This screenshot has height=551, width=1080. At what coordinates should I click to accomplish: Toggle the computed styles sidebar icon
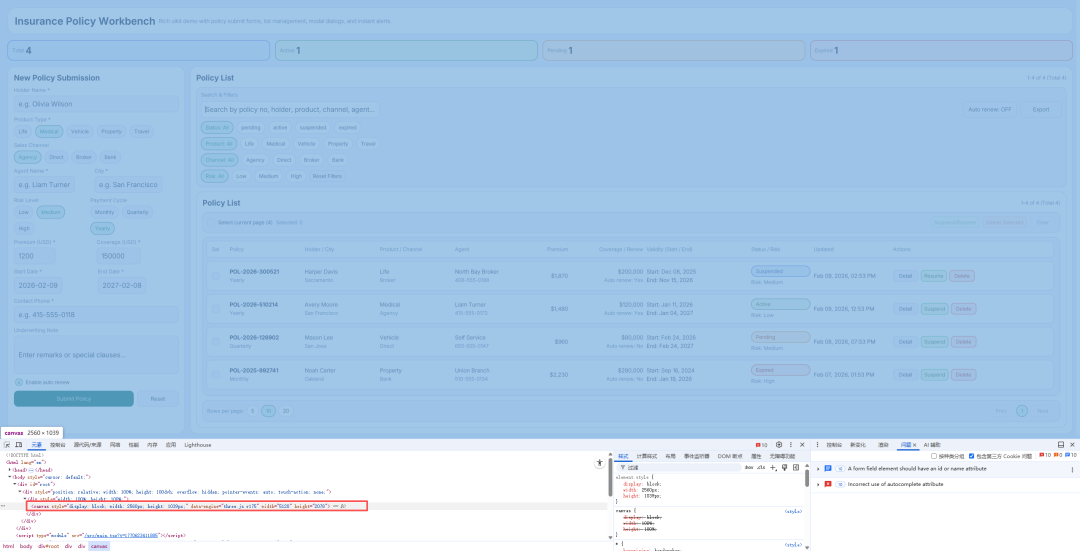[x=796, y=468]
